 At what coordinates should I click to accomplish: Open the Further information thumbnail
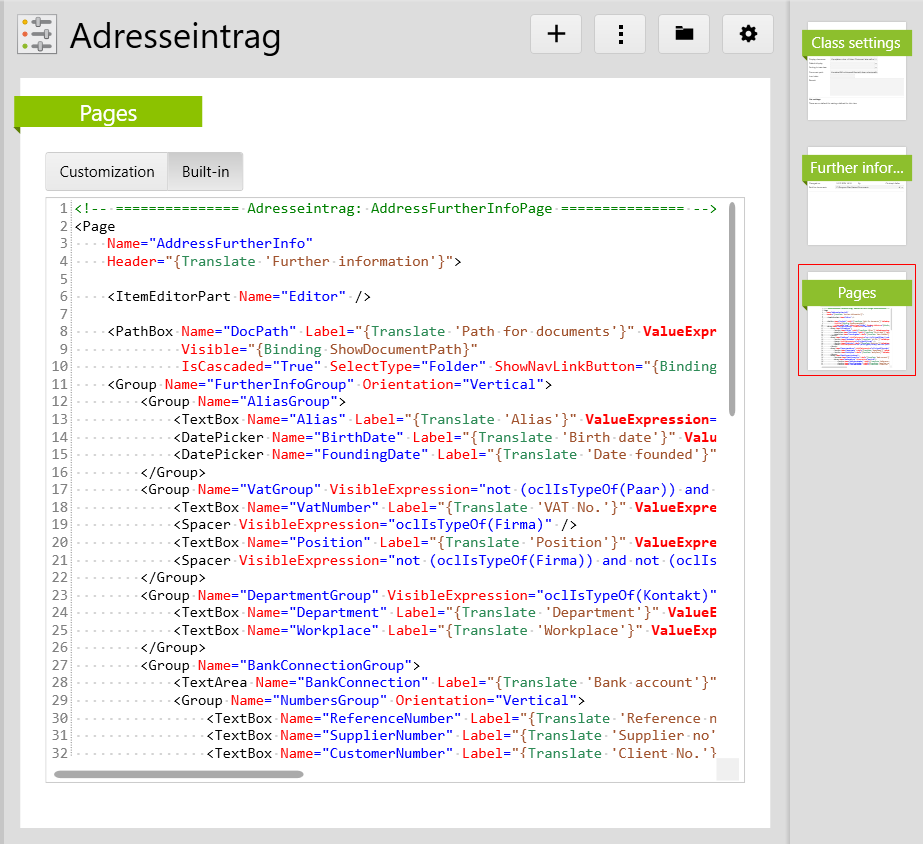click(856, 196)
